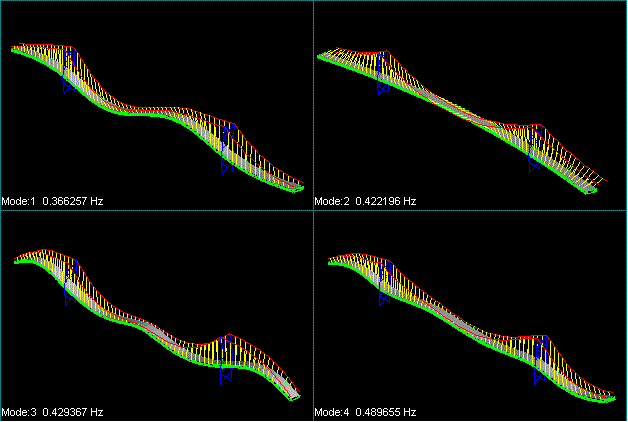
Task: Click the Mode:1 0.366257 Hz label
Action: pyautogui.click(x=52, y=201)
